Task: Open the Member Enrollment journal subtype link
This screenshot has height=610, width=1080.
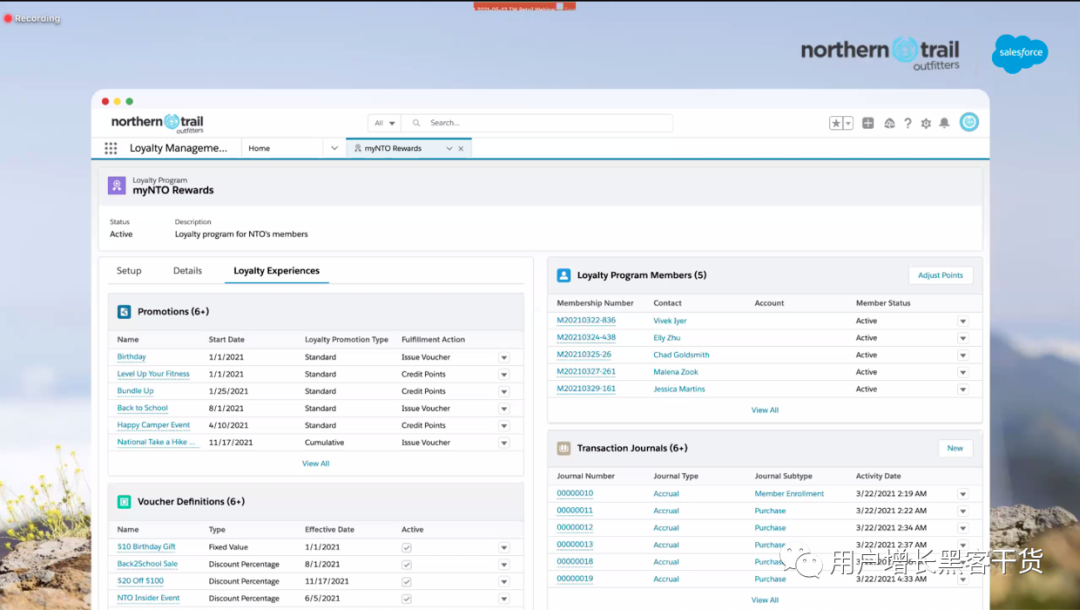Action: coord(789,494)
